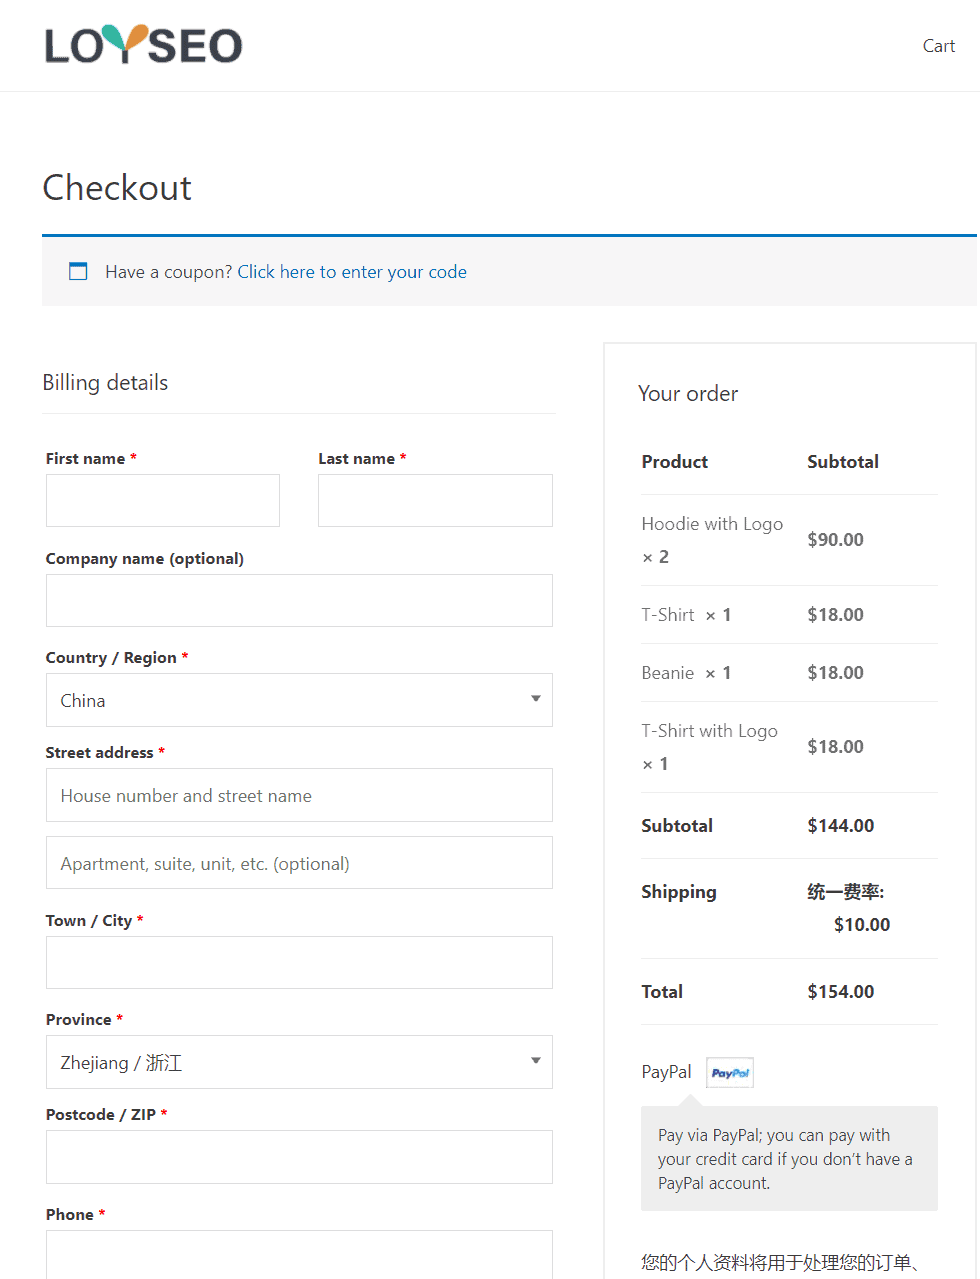Click Apartment, suite, unit field

point(299,863)
